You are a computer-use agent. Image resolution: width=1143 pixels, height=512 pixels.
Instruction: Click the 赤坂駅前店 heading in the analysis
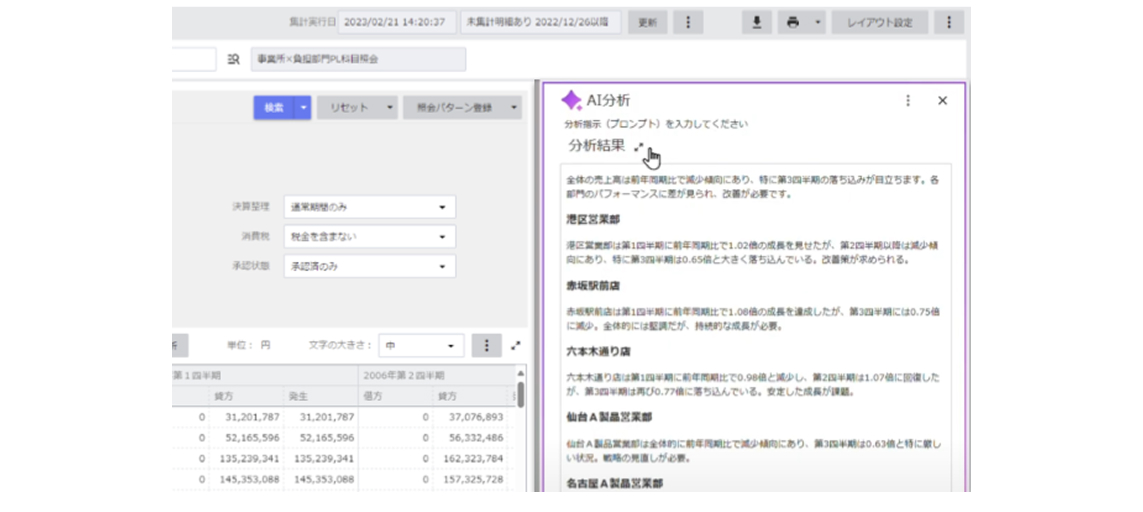[593, 286]
